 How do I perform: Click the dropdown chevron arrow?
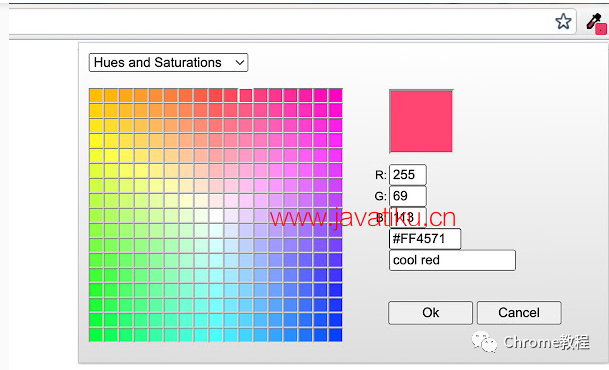240,63
